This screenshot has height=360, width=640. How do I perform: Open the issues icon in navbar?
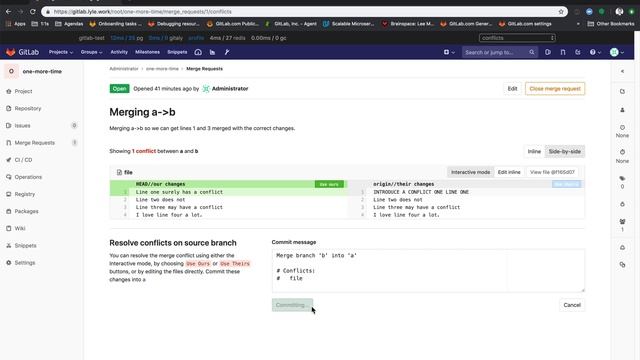548,52
